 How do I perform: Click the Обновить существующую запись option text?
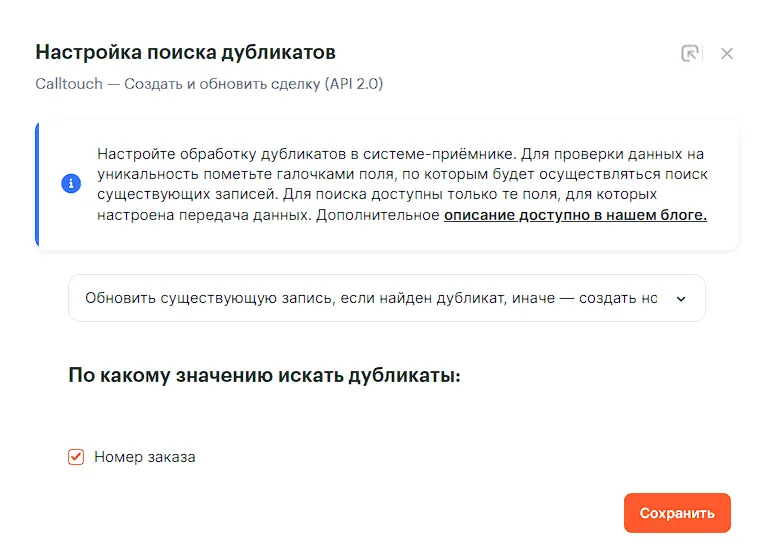click(x=370, y=298)
